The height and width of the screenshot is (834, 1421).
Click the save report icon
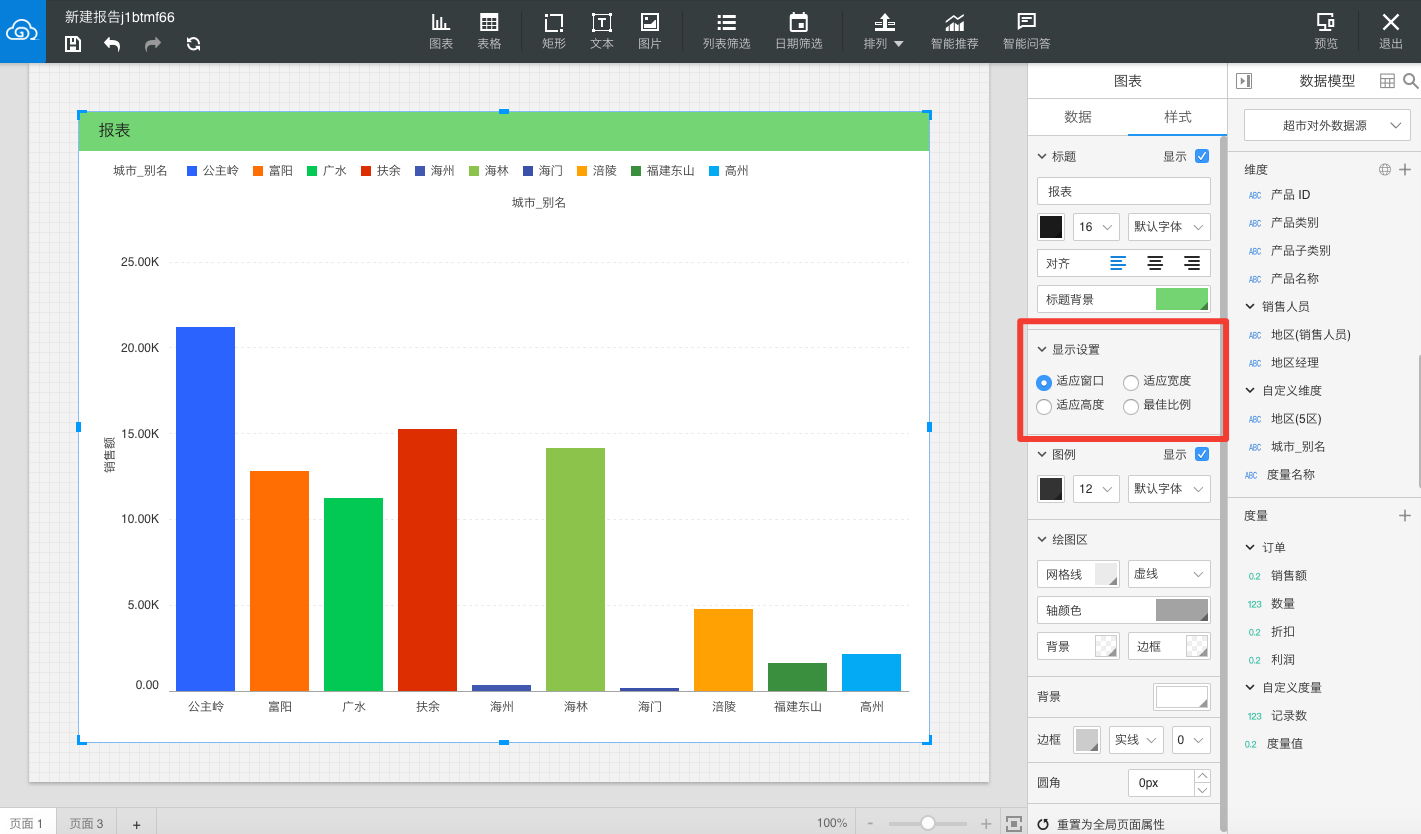[x=73, y=43]
